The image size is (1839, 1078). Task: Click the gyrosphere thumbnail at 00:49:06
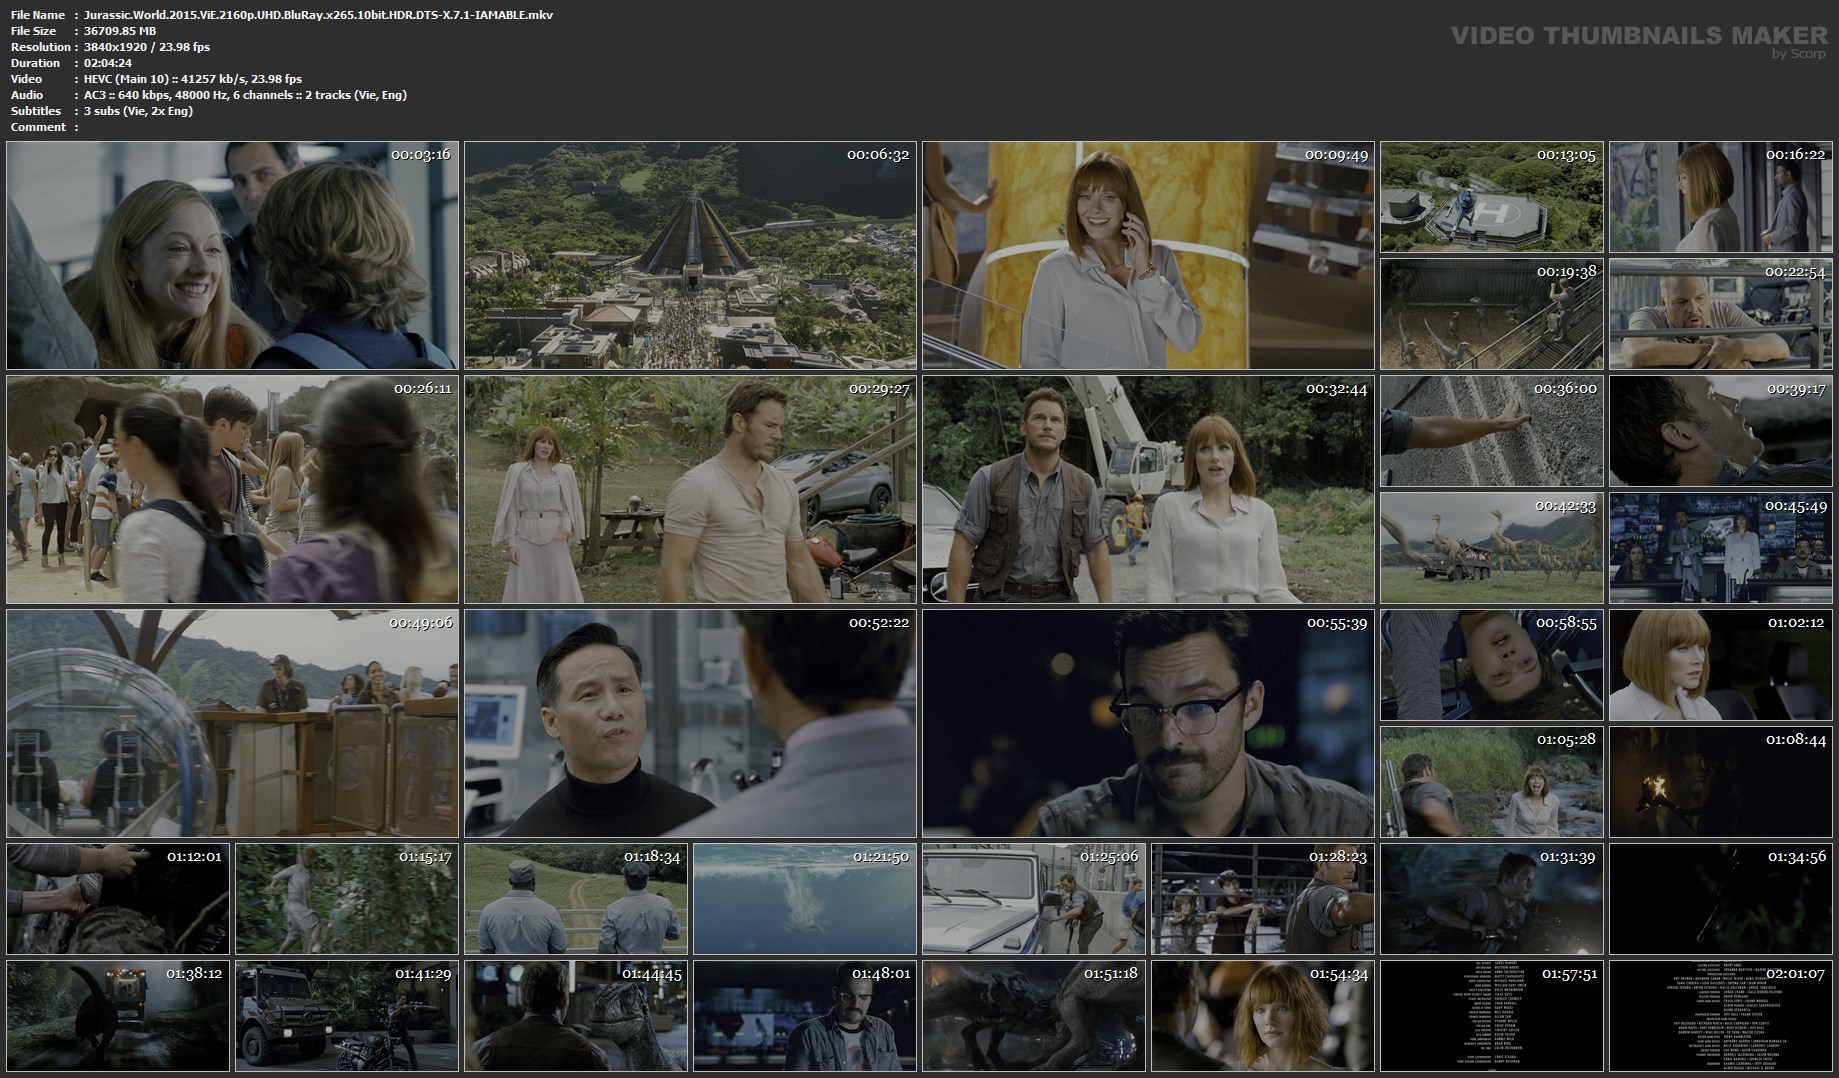(x=232, y=724)
